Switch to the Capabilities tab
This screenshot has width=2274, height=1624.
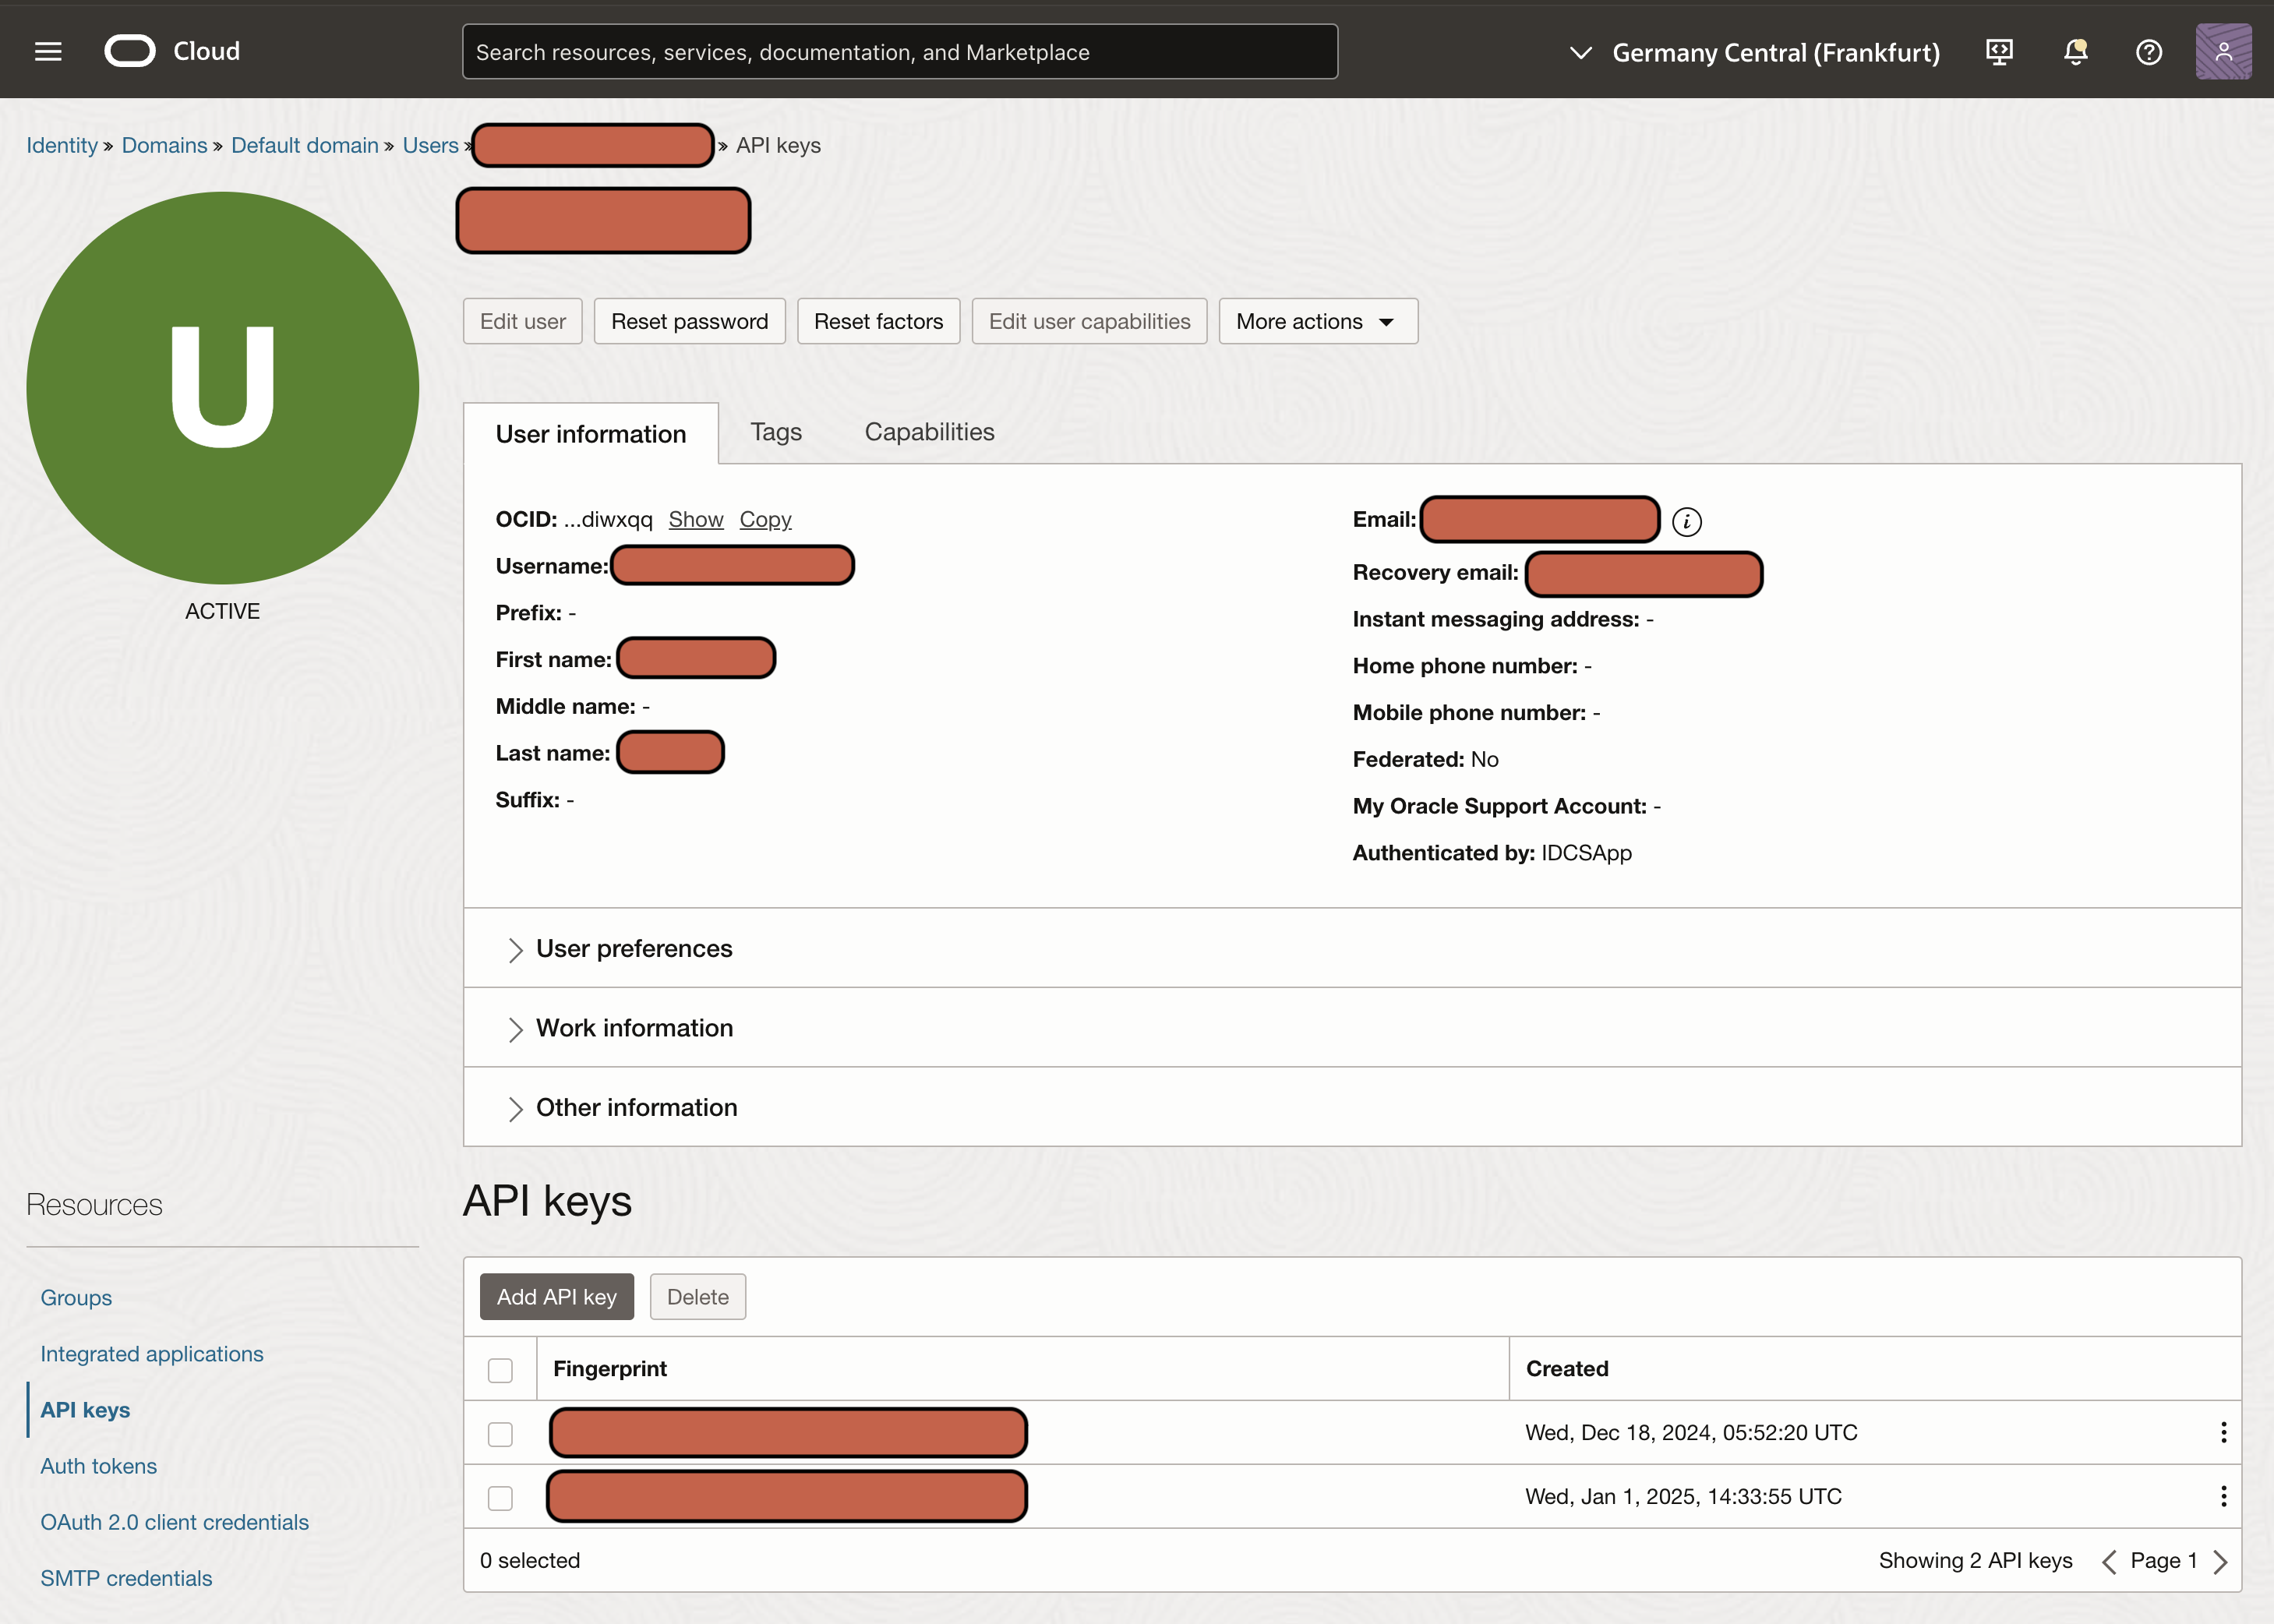(929, 432)
